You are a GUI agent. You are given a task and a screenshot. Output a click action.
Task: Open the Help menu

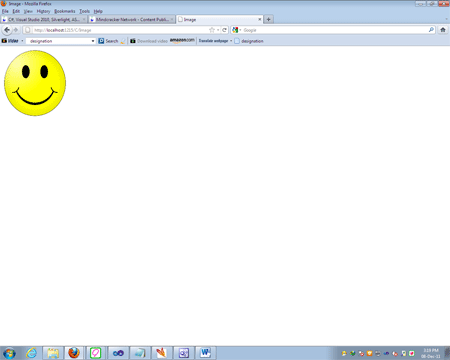(98, 11)
